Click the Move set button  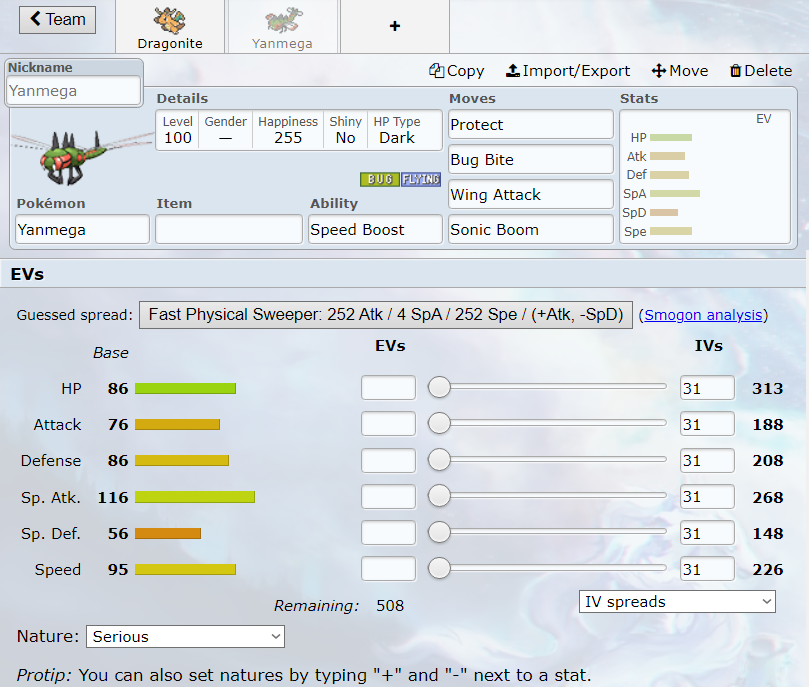[679, 71]
